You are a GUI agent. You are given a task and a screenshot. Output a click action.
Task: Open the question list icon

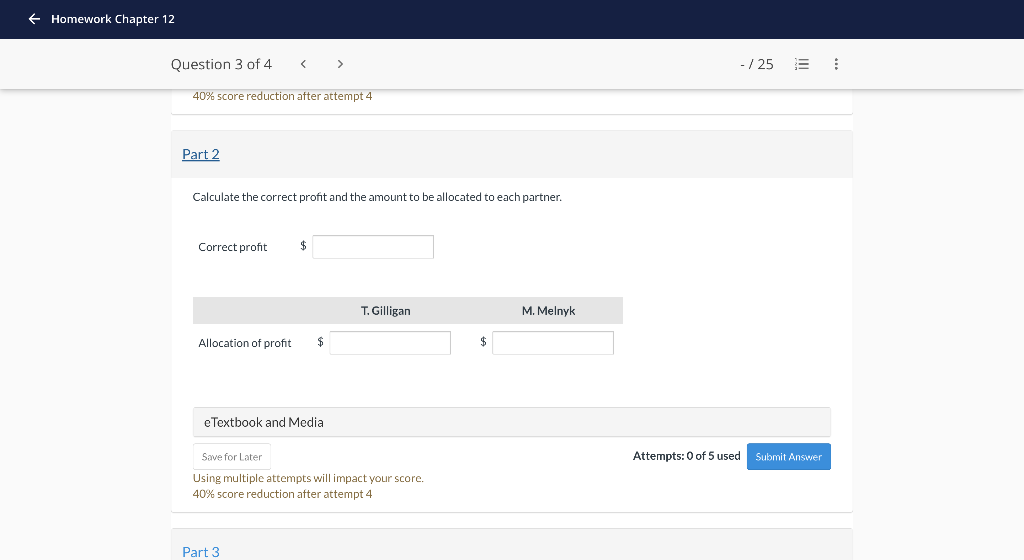[802, 64]
